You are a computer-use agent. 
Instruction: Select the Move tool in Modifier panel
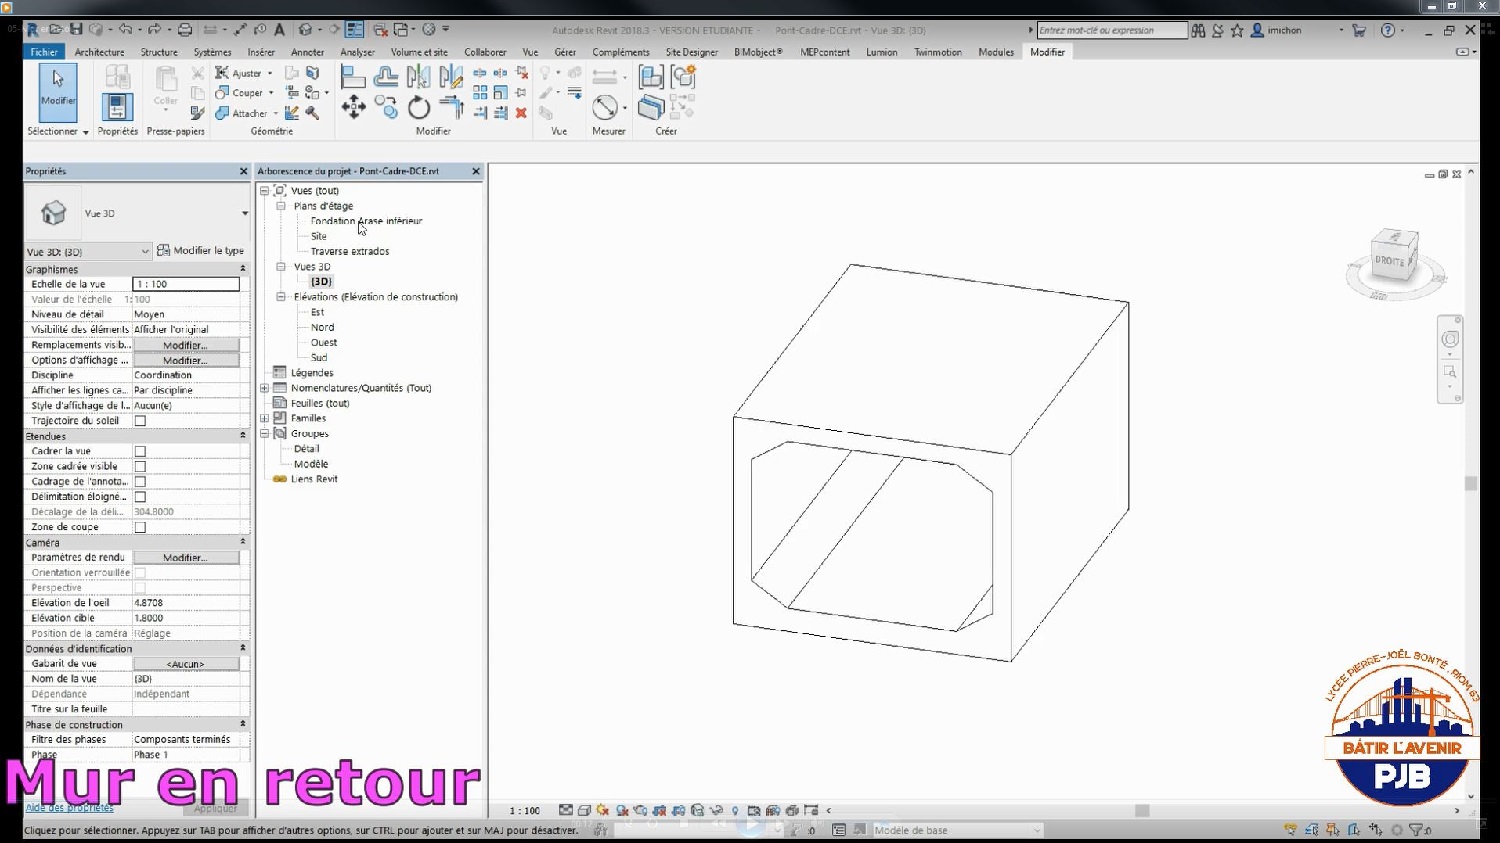(x=353, y=108)
